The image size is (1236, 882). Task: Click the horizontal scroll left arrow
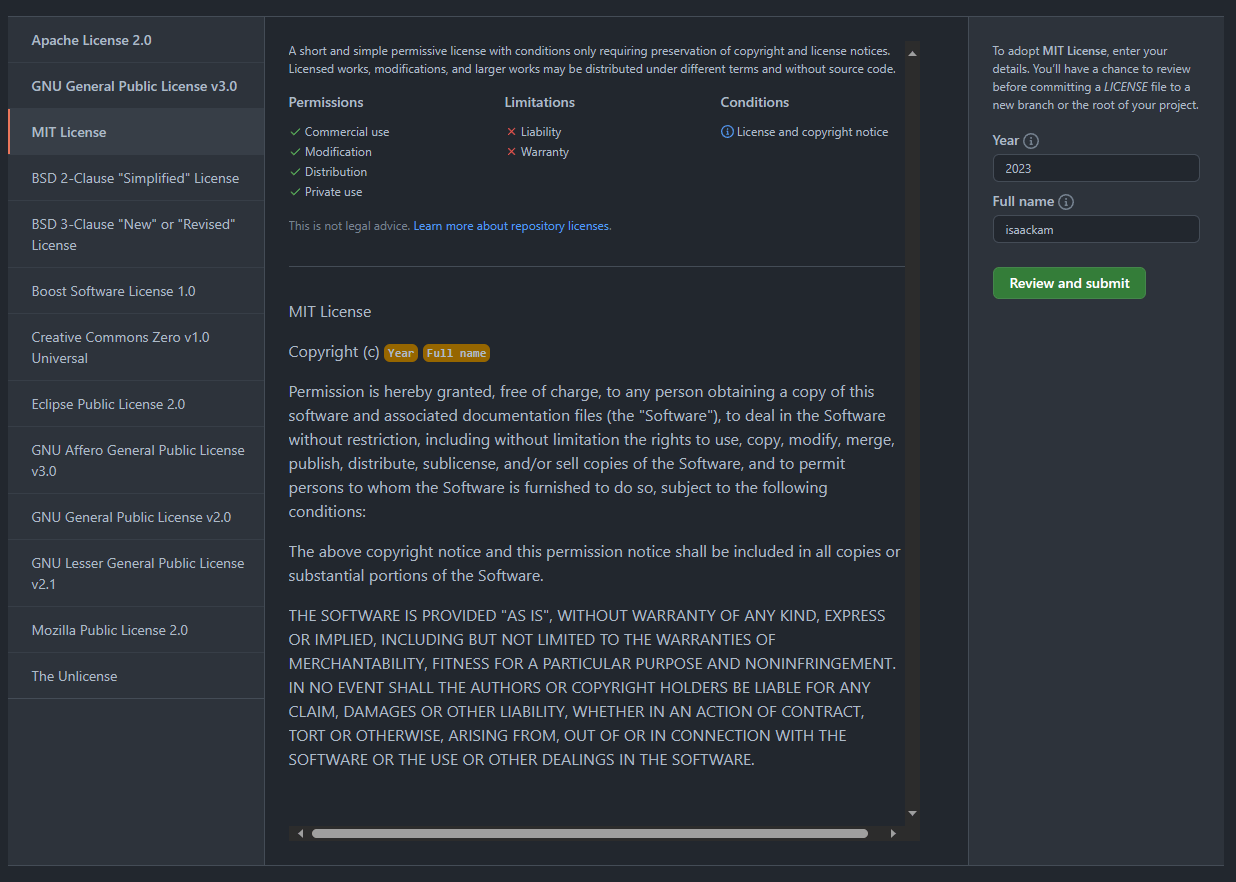point(300,833)
